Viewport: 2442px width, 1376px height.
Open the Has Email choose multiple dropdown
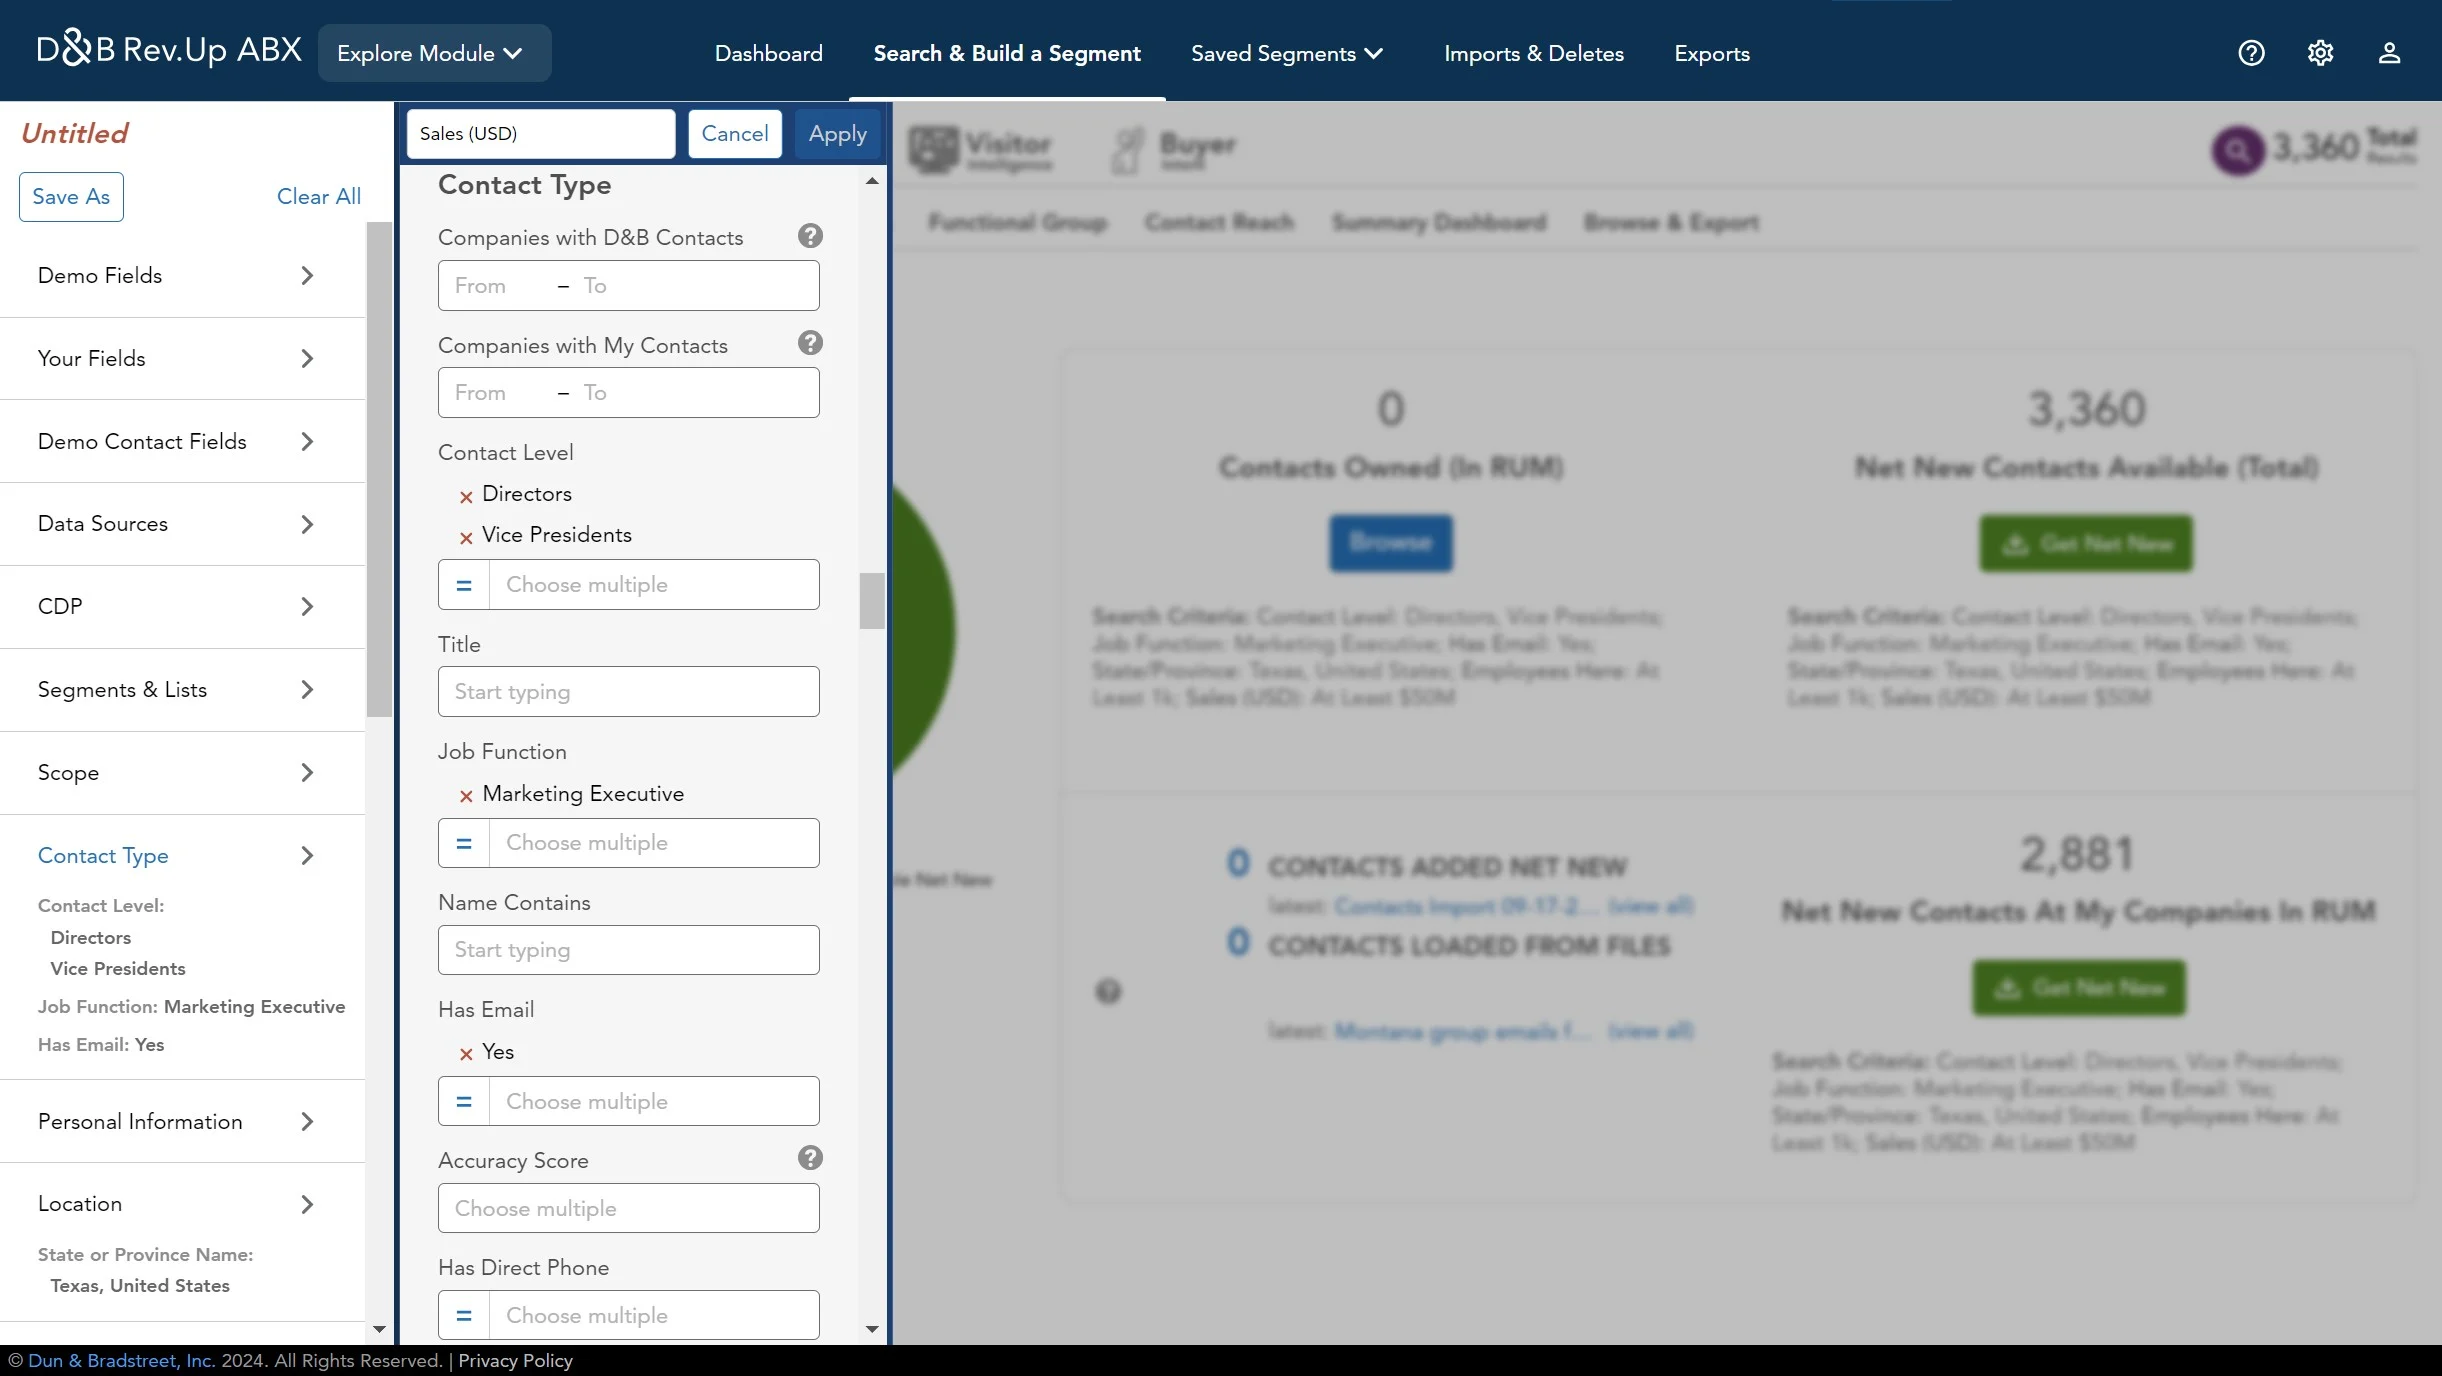[654, 1101]
